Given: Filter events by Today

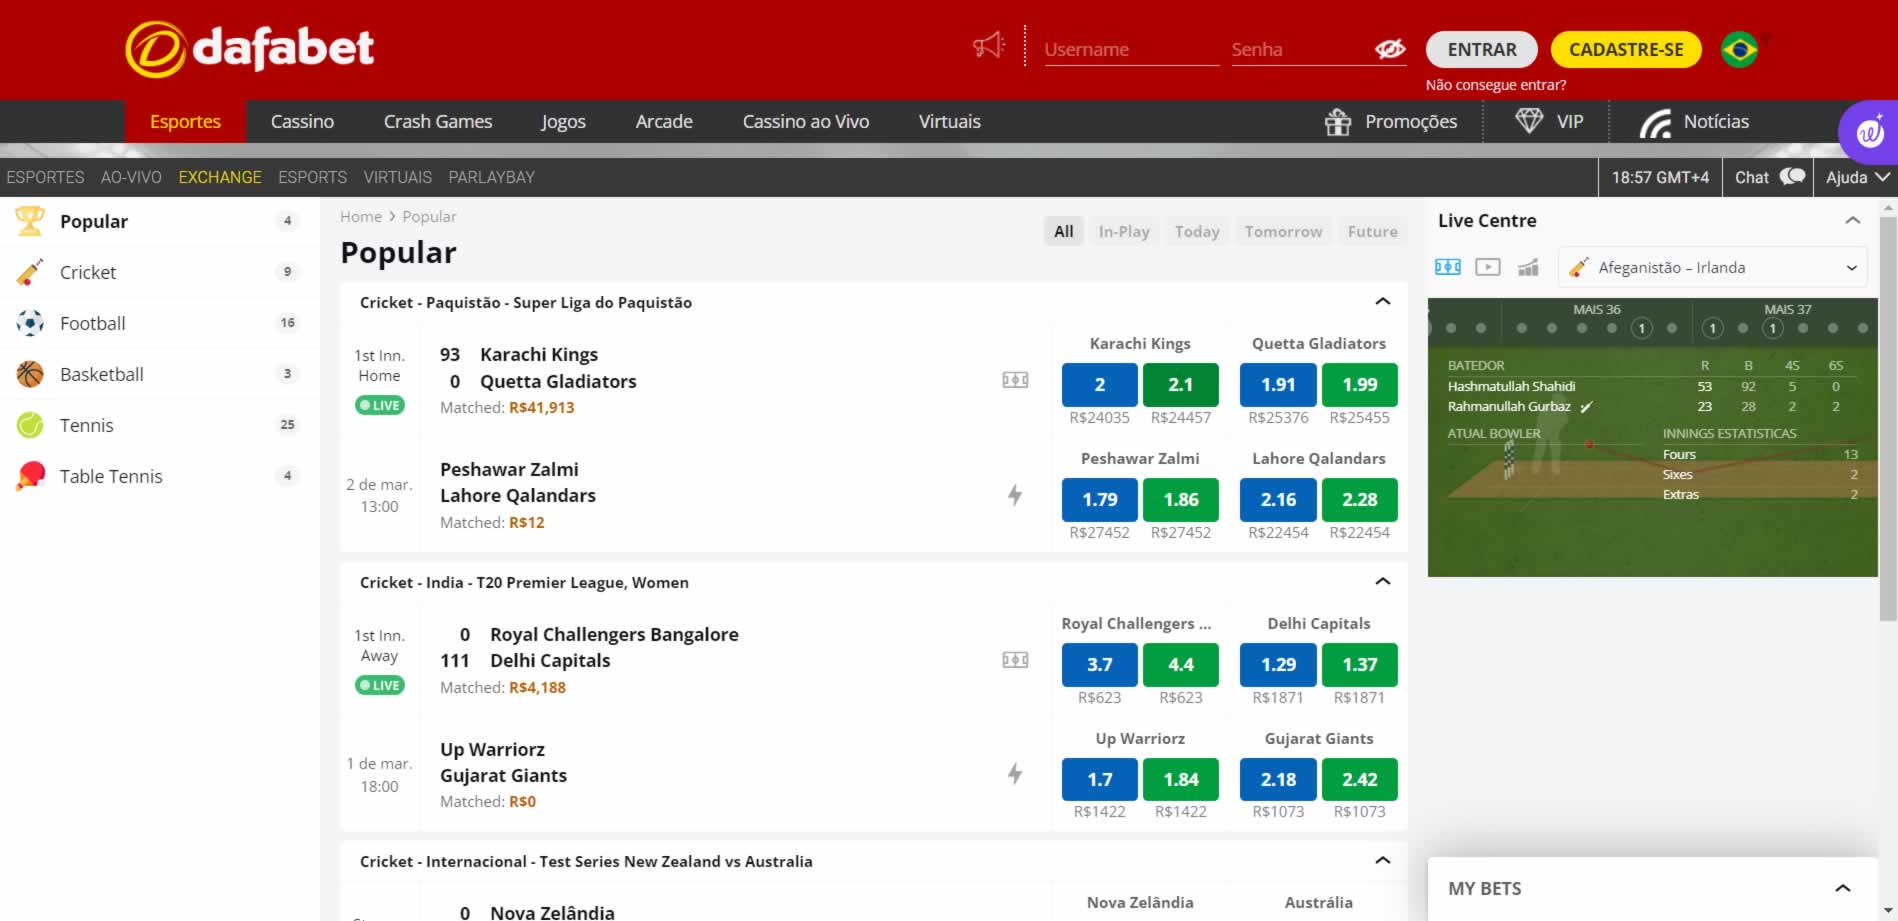Looking at the screenshot, I should [x=1197, y=231].
